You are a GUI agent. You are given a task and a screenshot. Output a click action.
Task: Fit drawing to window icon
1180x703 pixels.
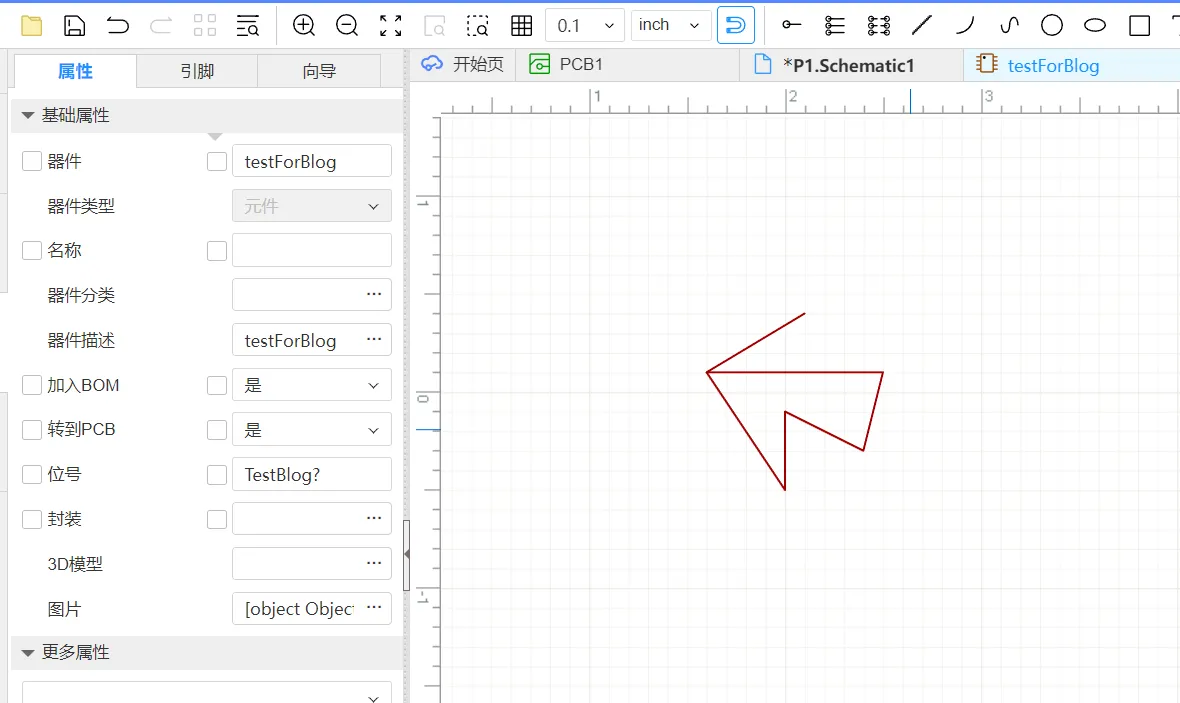391,26
